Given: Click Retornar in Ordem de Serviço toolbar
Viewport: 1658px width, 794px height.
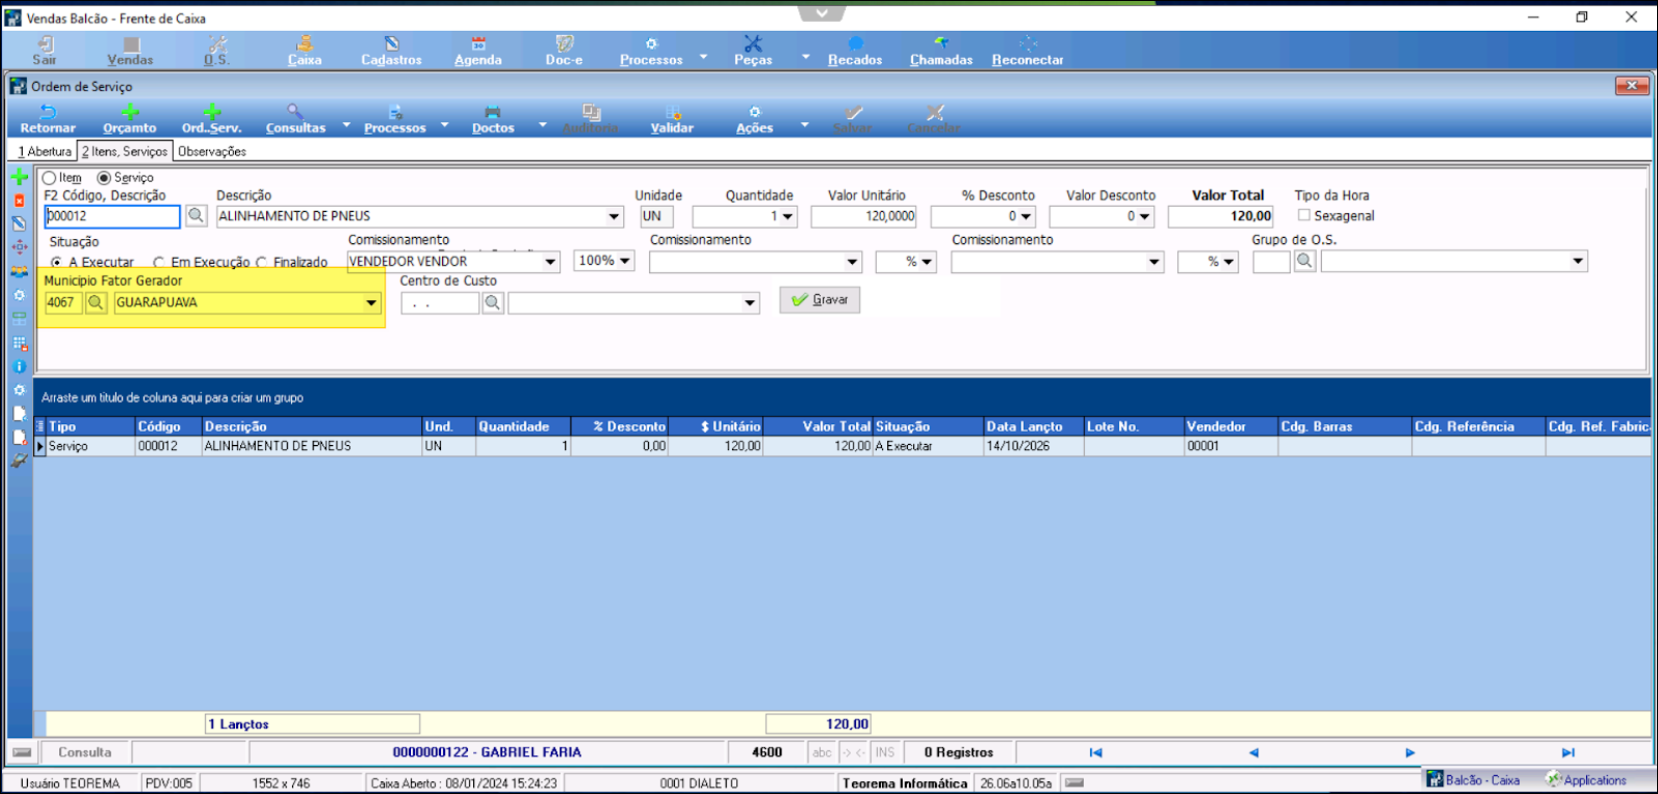Looking at the screenshot, I should [48, 119].
